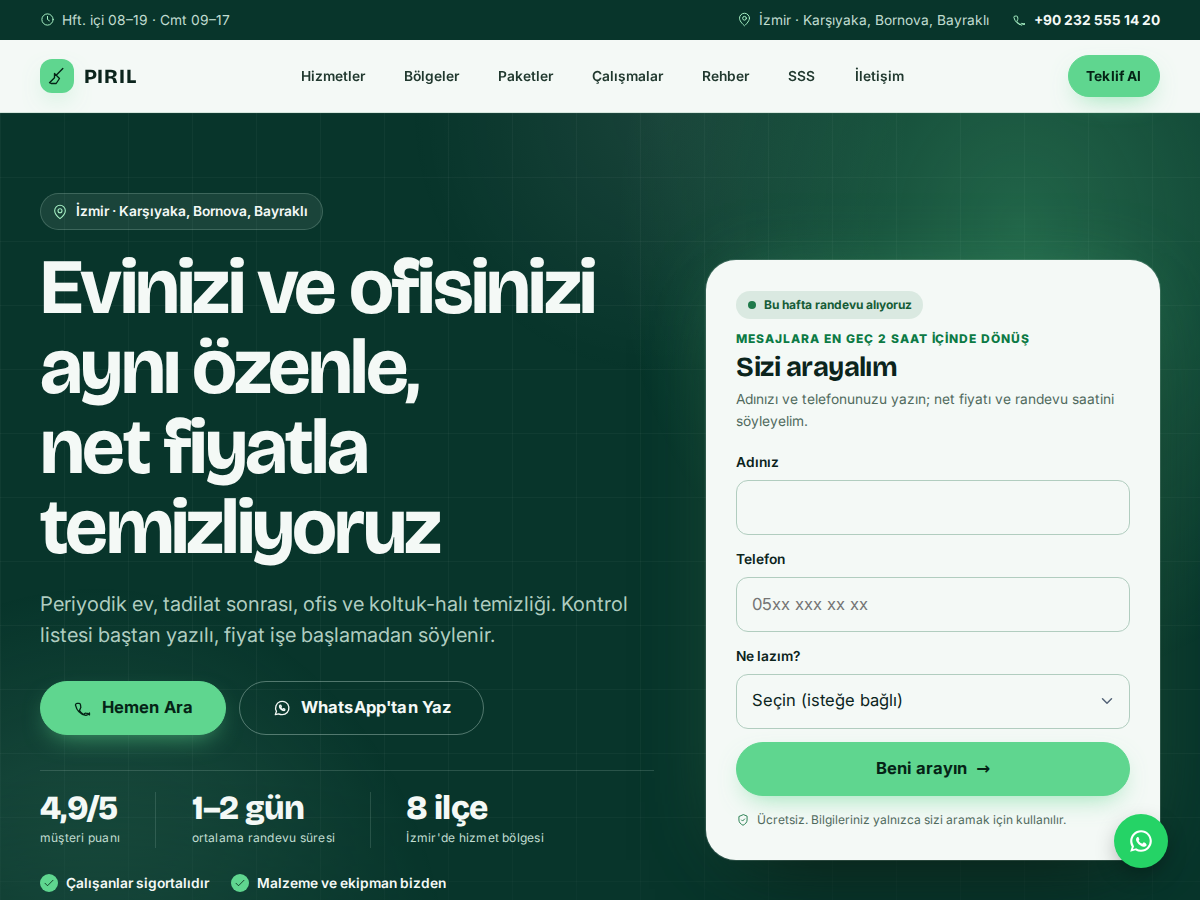Click checkmark icon beside Malzeme ve ekipman bizden
1200x900 pixels.
(x=240, y=883)
